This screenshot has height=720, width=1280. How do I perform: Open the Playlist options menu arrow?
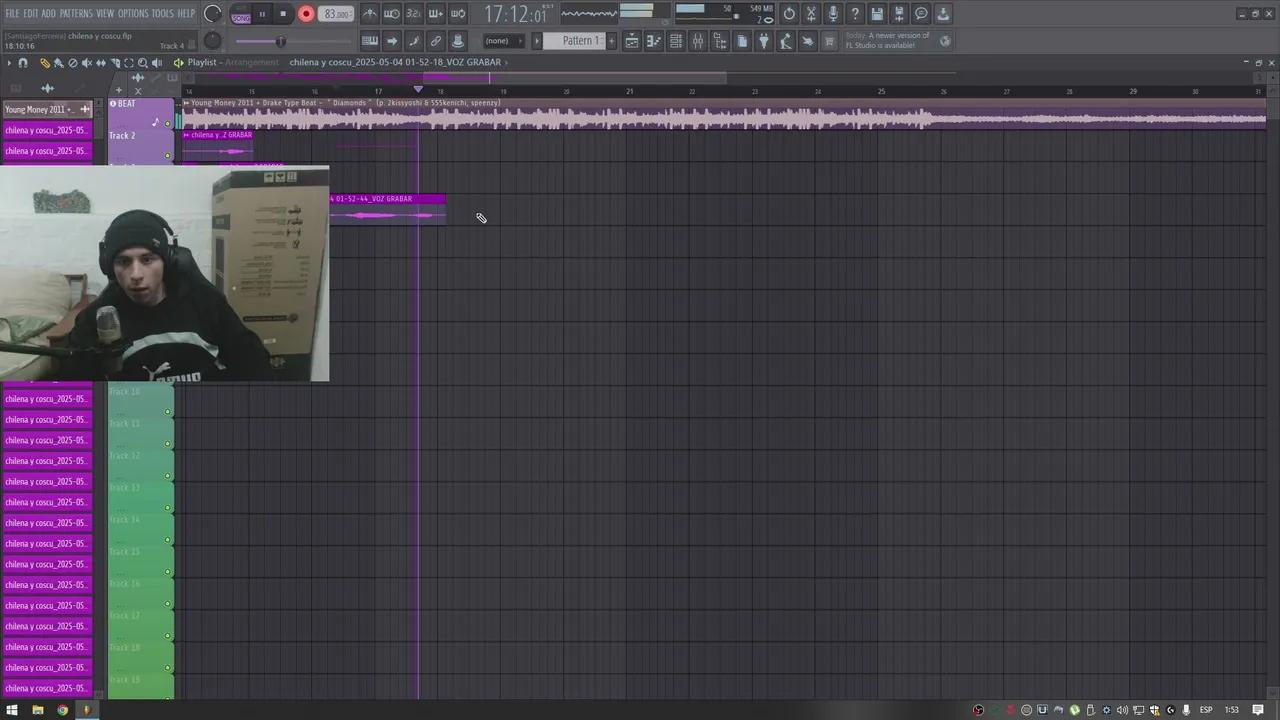(x=9, y=63)
